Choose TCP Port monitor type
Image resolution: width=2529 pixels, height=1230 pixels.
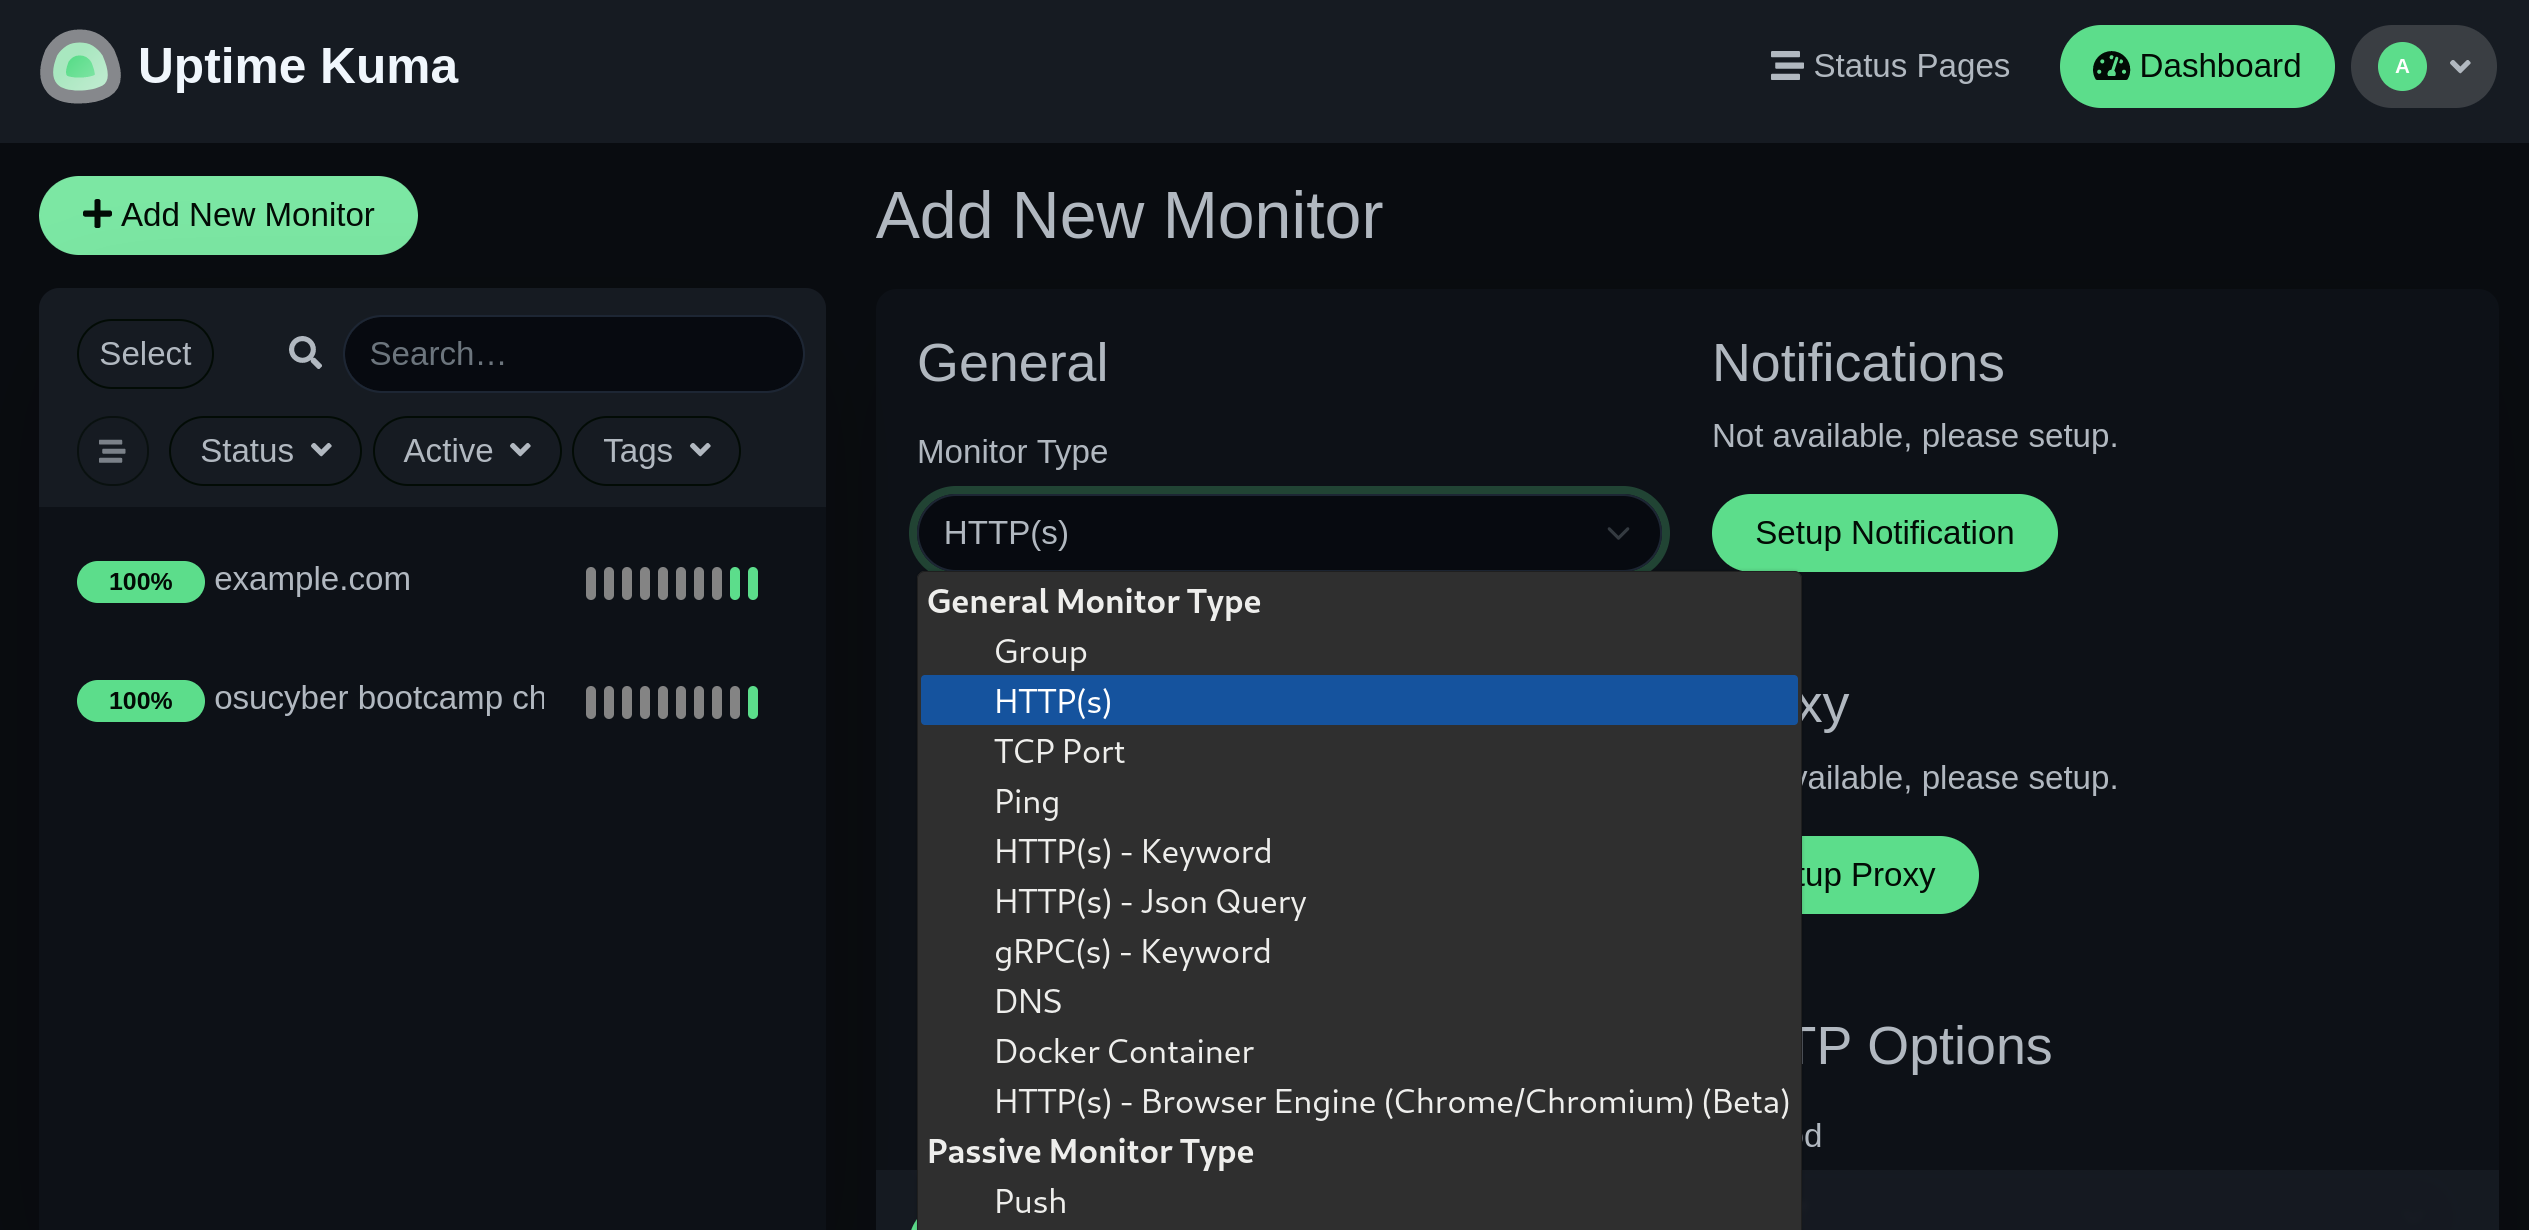[1359, 751]
